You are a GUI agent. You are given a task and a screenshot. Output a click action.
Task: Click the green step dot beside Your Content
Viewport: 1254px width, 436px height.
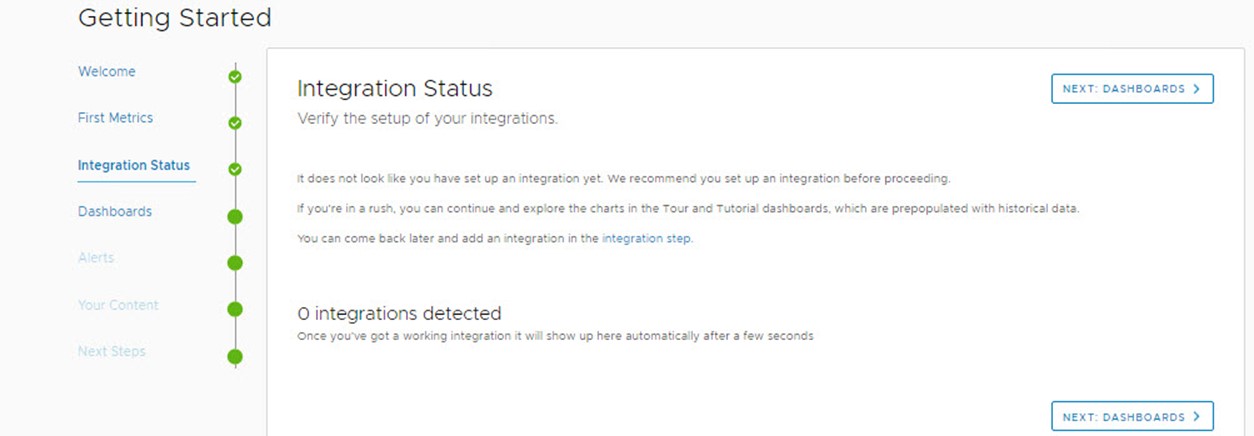235,310
